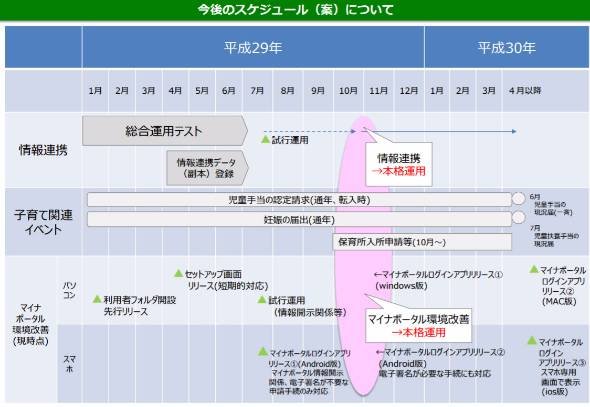
Task: Click the 平成29年 header cell
Action: pyautogui.click(x=253, y=47)
